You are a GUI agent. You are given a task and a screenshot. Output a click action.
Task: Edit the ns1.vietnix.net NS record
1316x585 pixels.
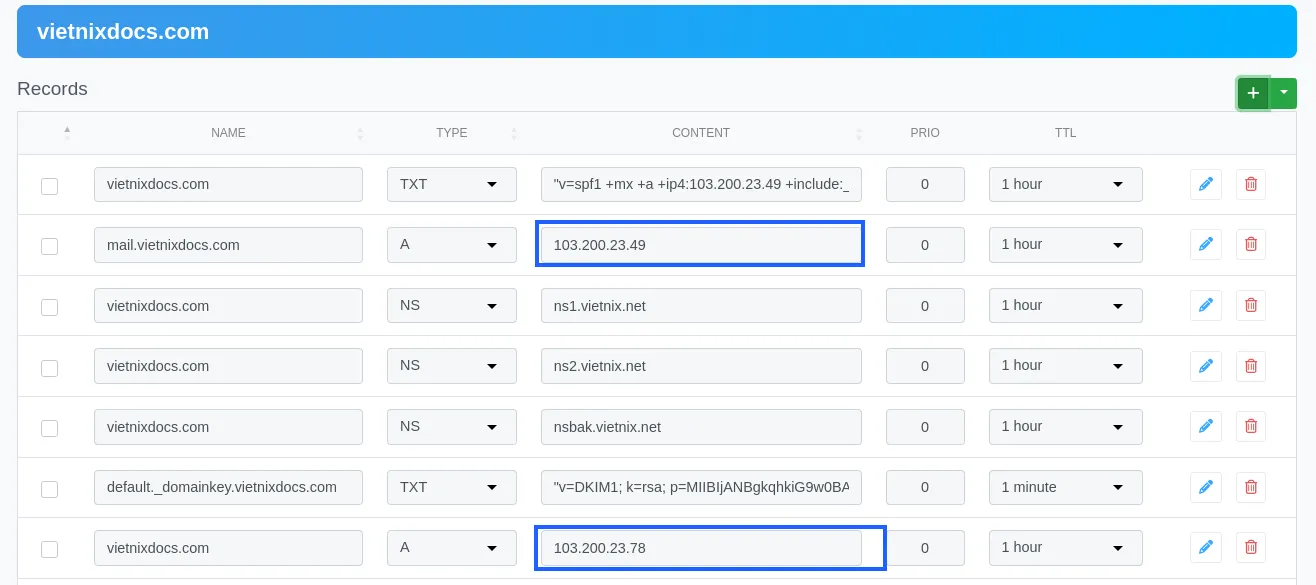tap(1206, 305)
